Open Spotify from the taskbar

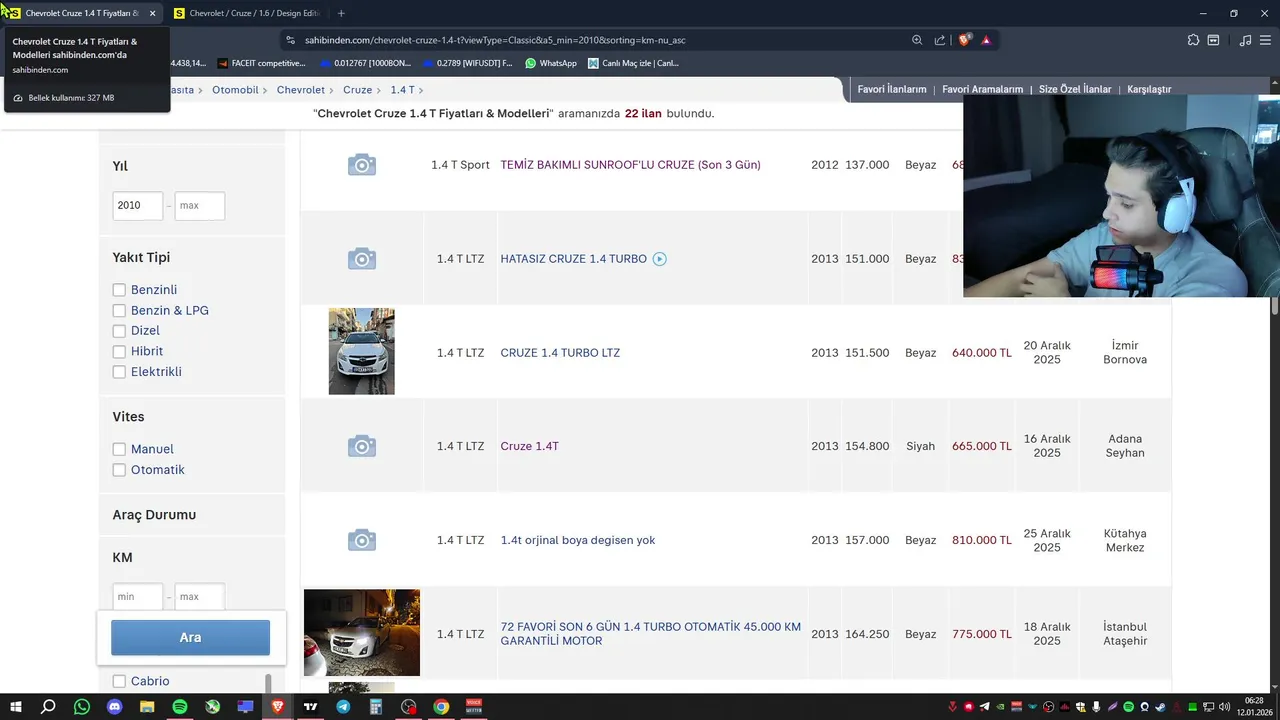tap(180, 707)
